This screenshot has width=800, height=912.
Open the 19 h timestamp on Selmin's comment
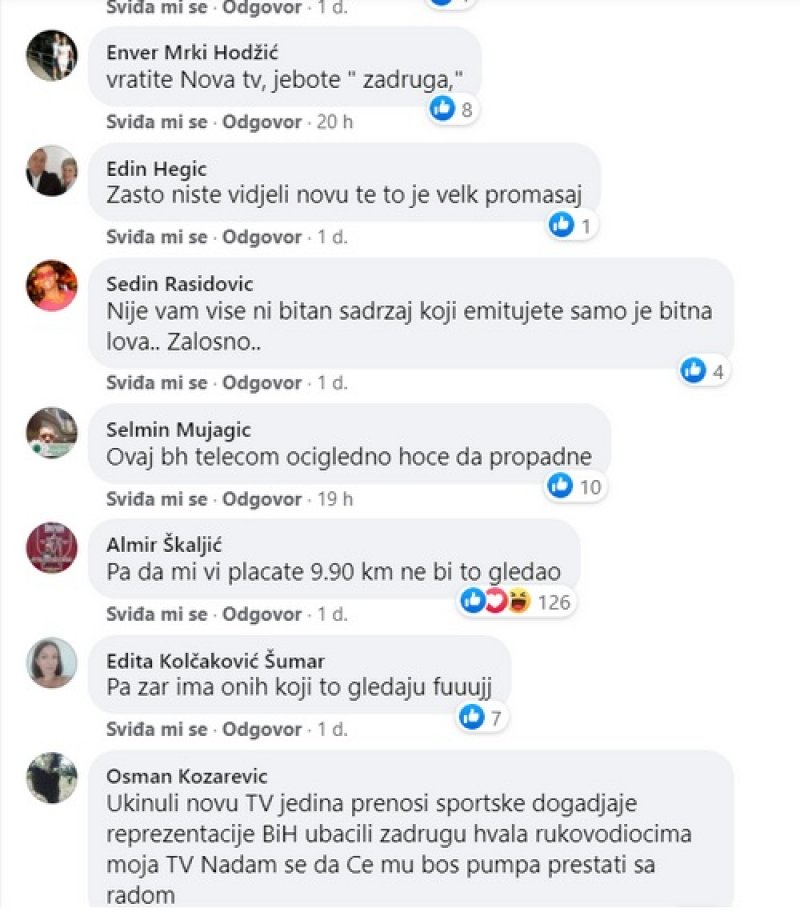(335, 499)
